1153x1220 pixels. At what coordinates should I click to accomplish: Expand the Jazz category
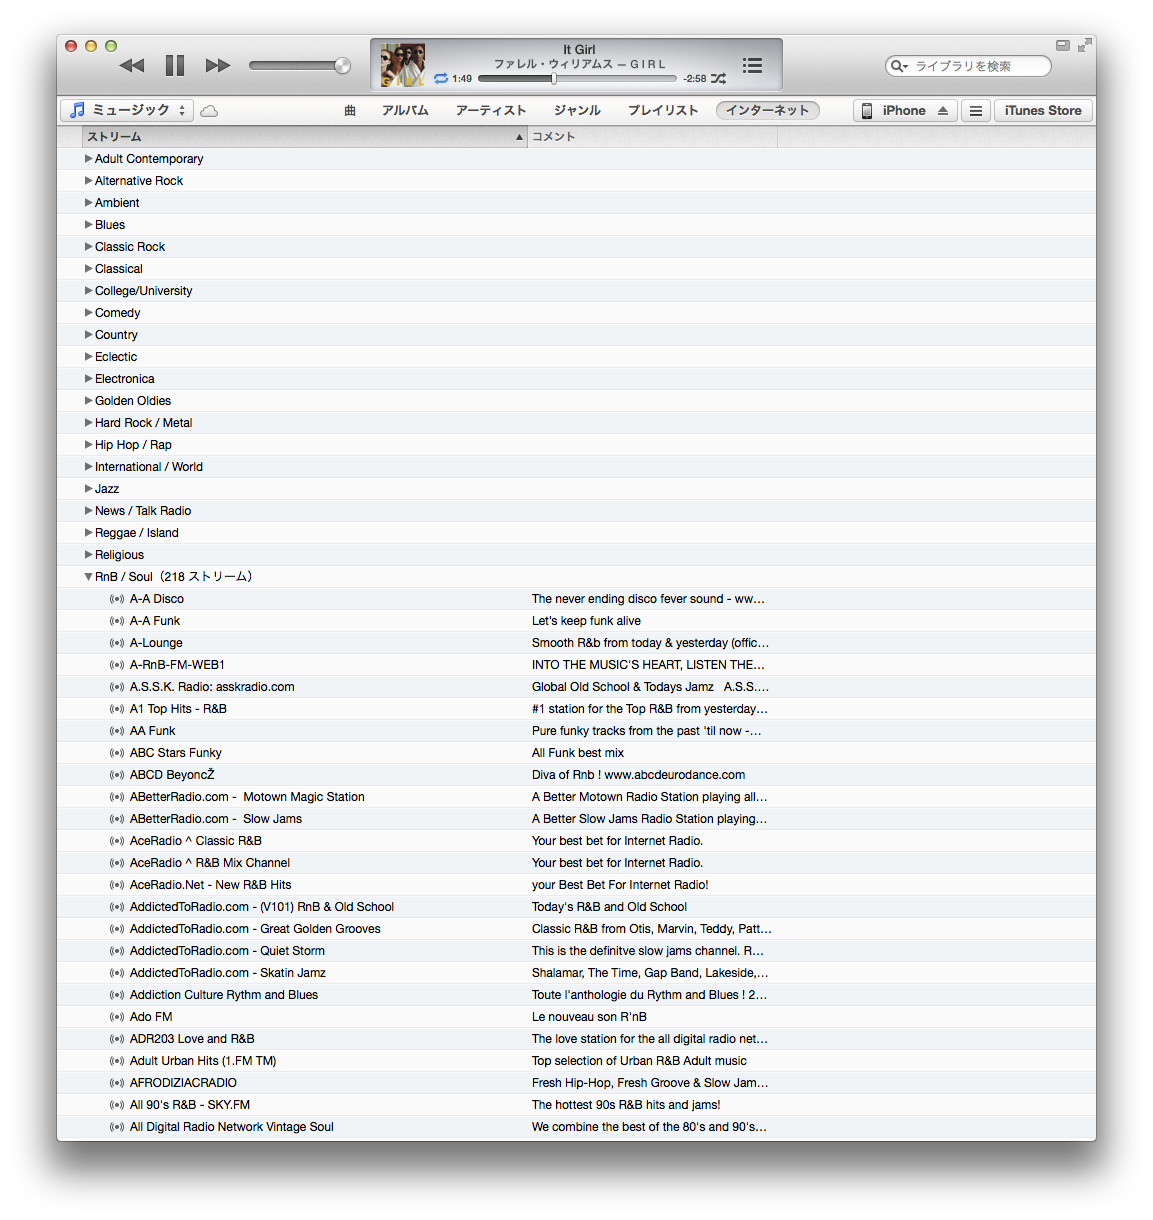click(x=89, y=488)
